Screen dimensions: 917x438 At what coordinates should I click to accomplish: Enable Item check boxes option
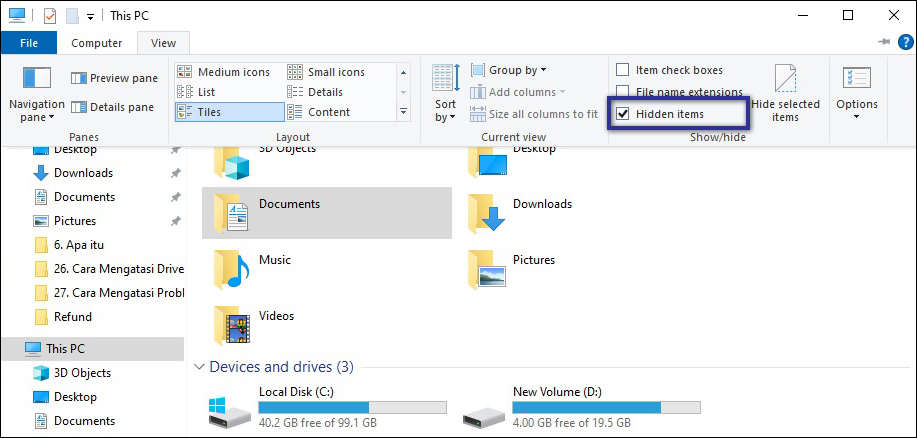coord(623,70)
